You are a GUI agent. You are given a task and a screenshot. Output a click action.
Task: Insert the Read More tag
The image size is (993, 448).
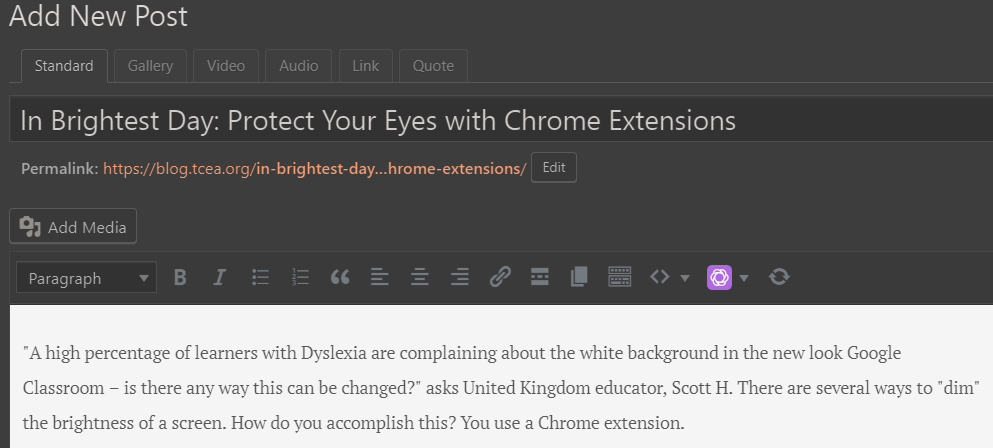(x=540, y=277)
